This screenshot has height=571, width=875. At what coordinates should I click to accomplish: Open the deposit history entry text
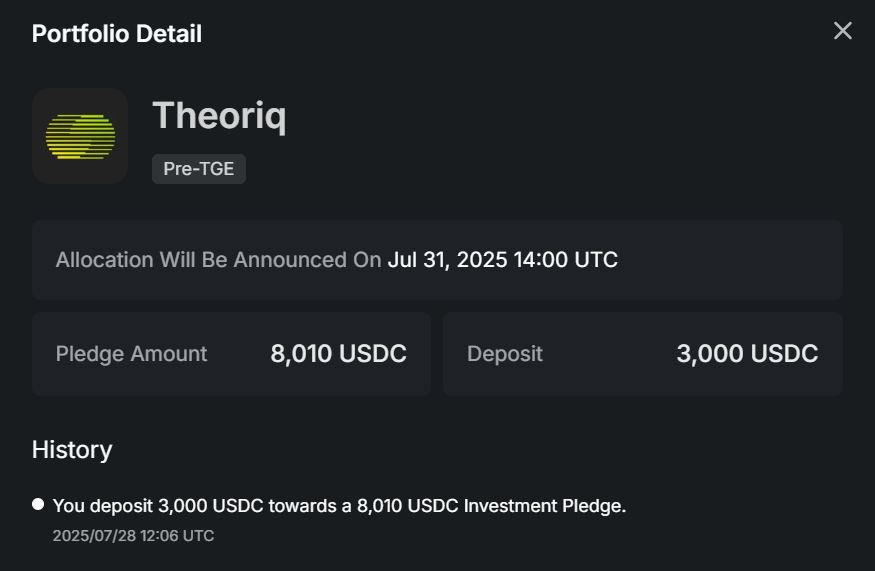point(339,506)
